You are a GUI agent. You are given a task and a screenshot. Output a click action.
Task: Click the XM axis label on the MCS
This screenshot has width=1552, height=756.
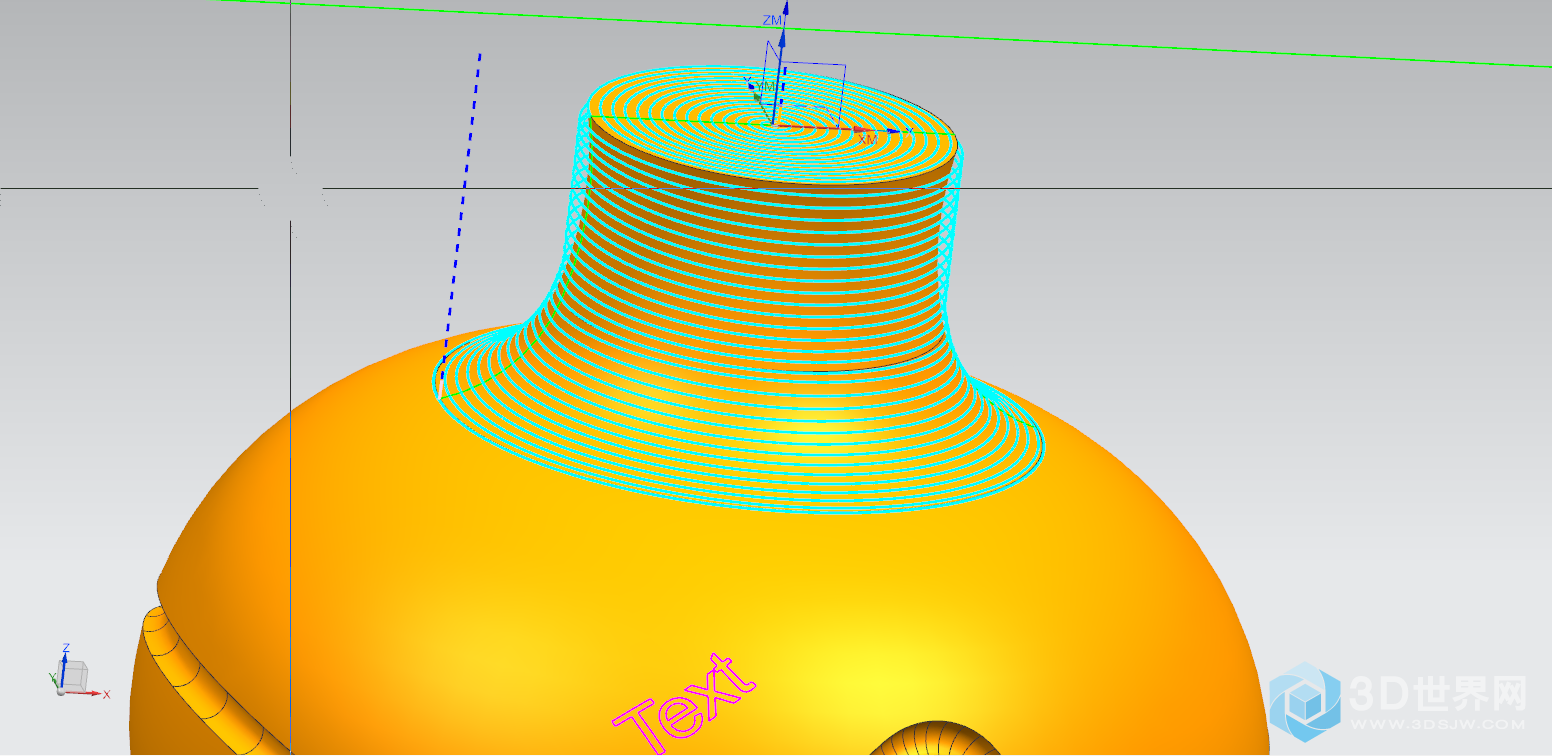[x=867, y=139]
